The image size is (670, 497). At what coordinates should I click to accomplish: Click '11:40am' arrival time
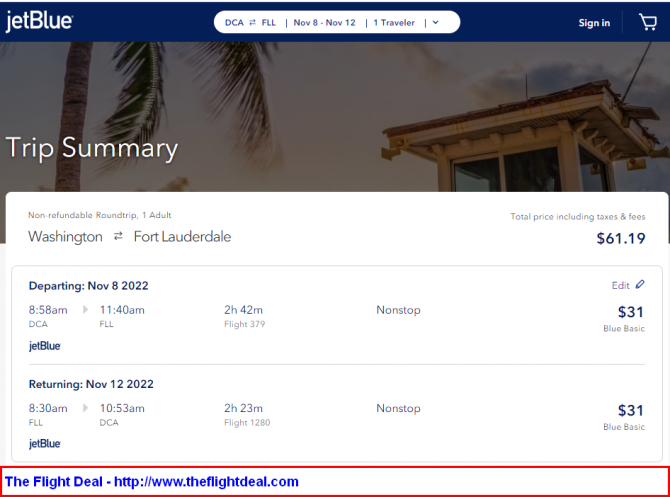pyautogui.click(x=122, y=310)
